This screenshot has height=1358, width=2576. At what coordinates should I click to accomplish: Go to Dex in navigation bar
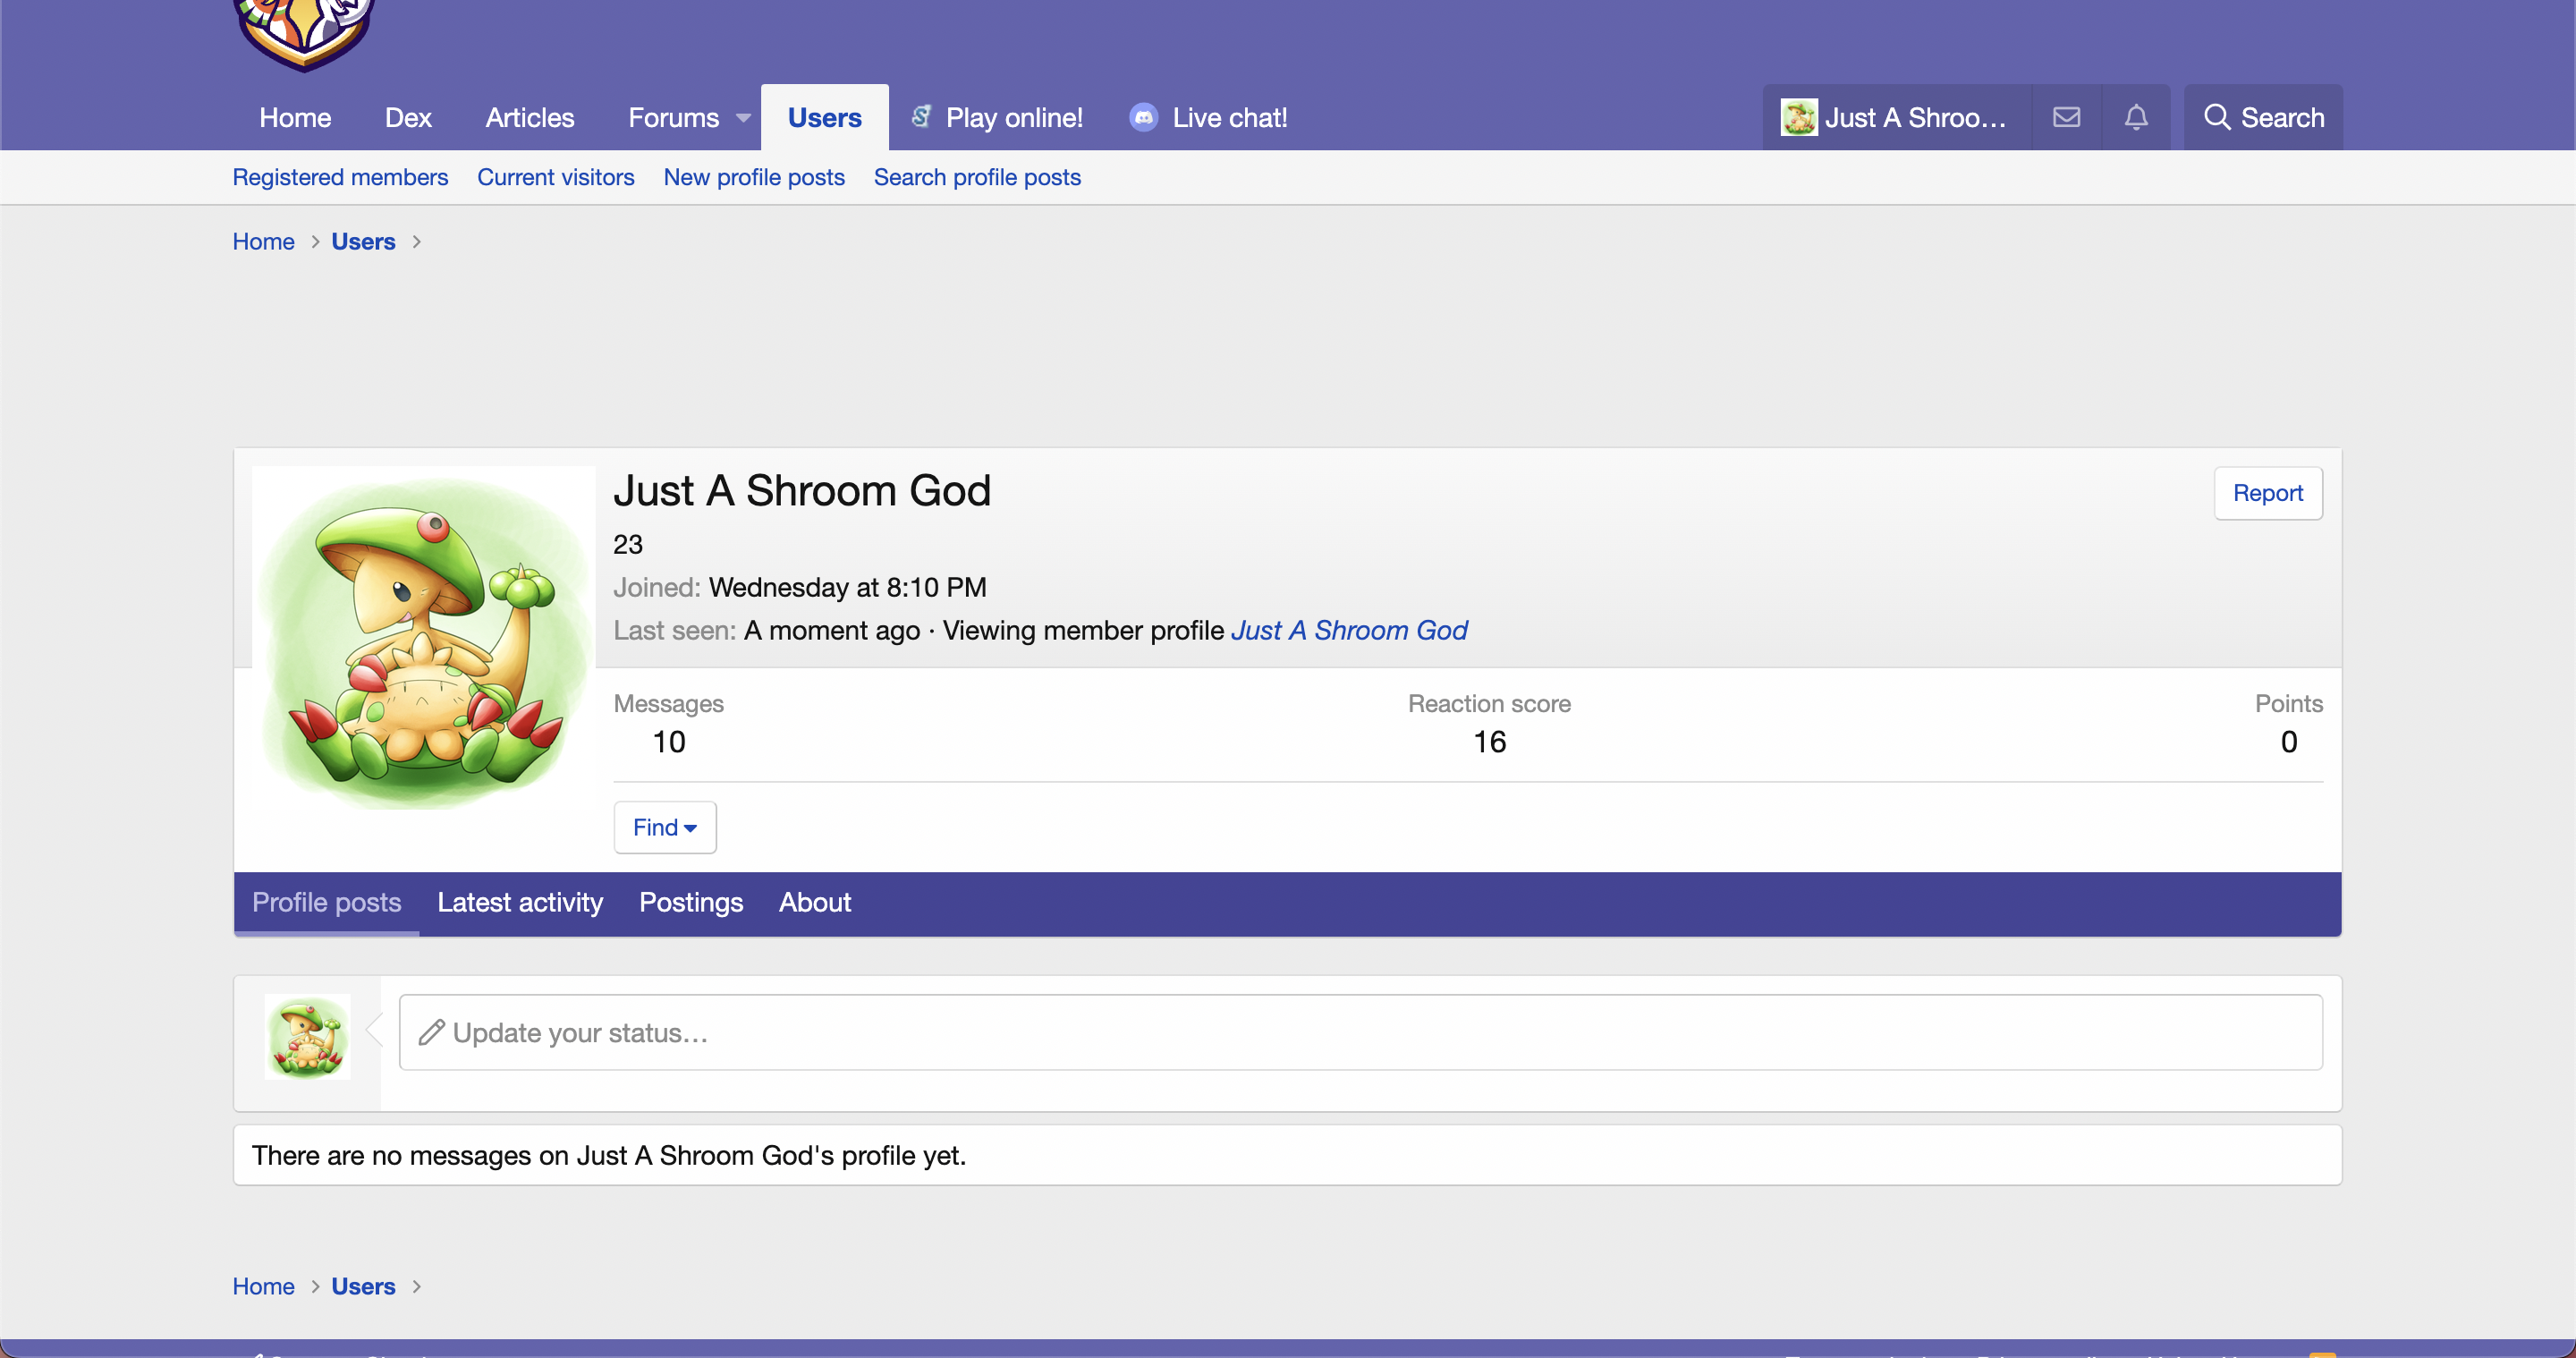(x=408, y=118)
